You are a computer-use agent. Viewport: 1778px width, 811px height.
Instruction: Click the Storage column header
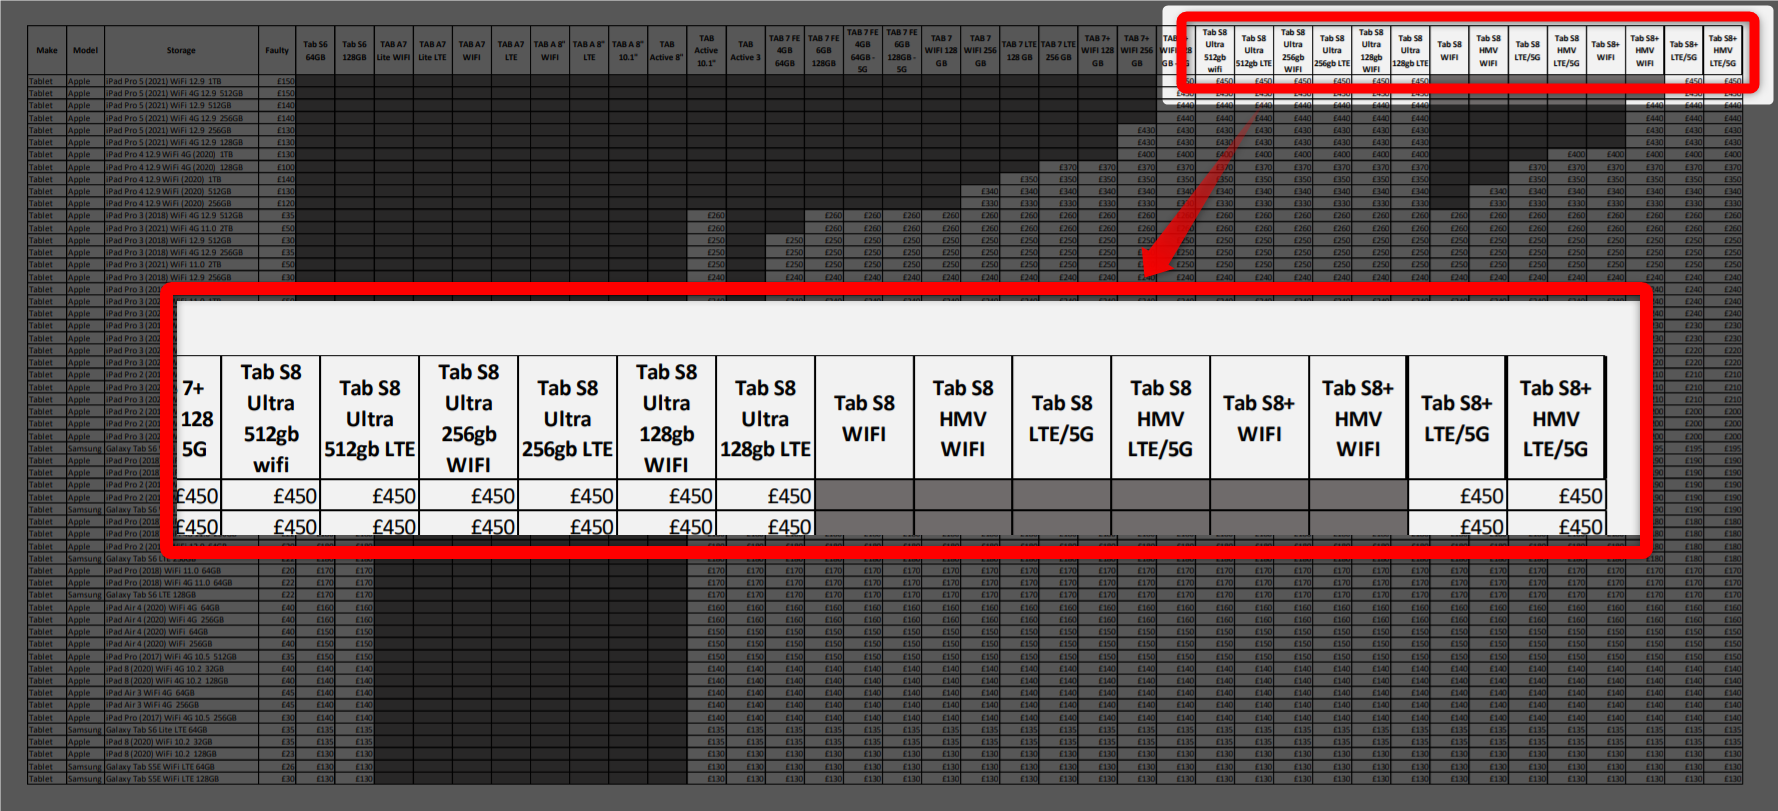(x=181, y=51)
